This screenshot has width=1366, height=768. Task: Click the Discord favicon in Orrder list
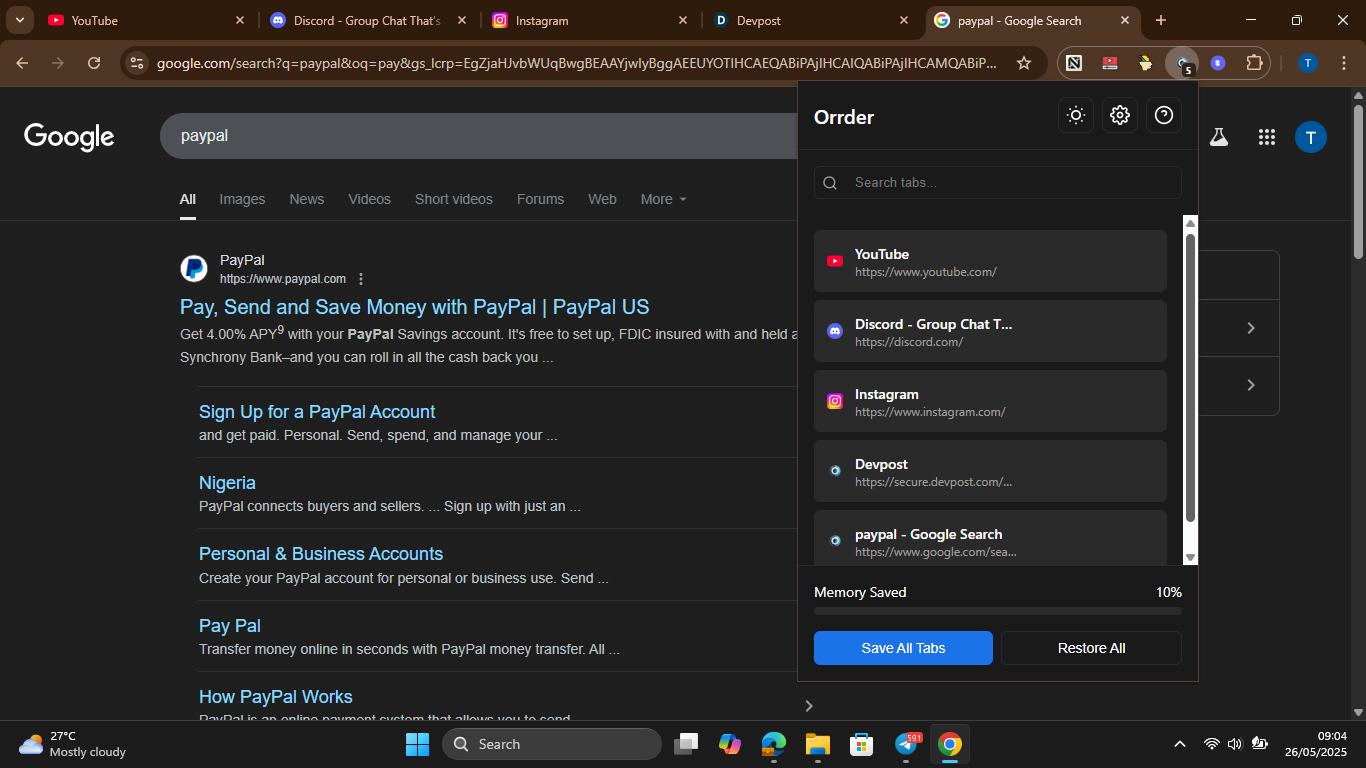tap(835, 331)
